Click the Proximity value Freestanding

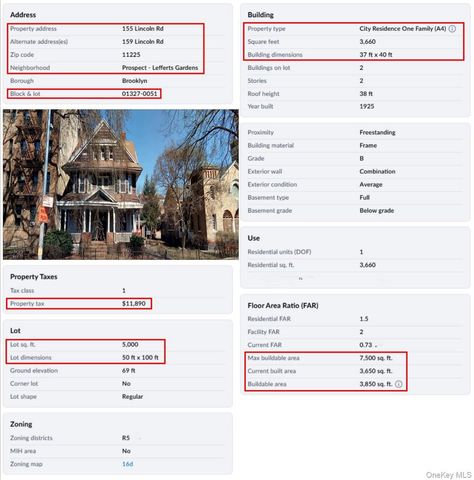click(x=377, y=132)
